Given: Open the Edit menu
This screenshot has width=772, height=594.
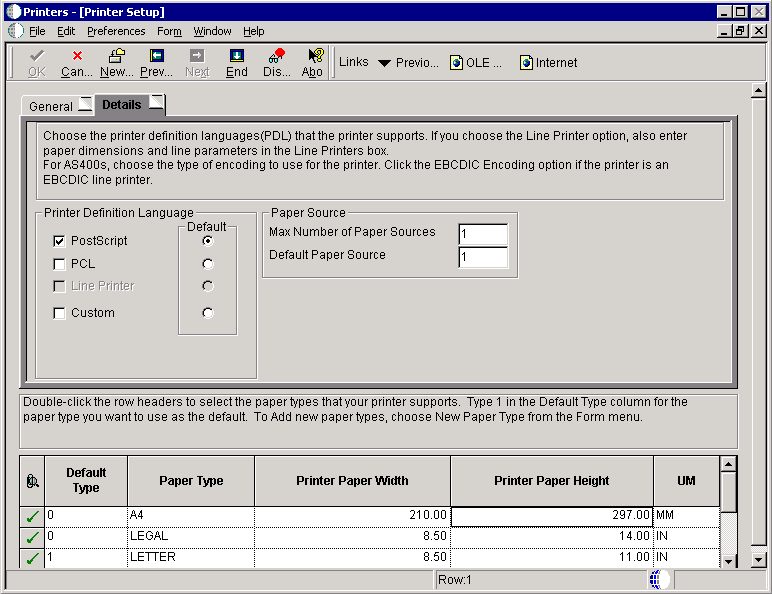Looking at the screenshot, I should 66,31.
